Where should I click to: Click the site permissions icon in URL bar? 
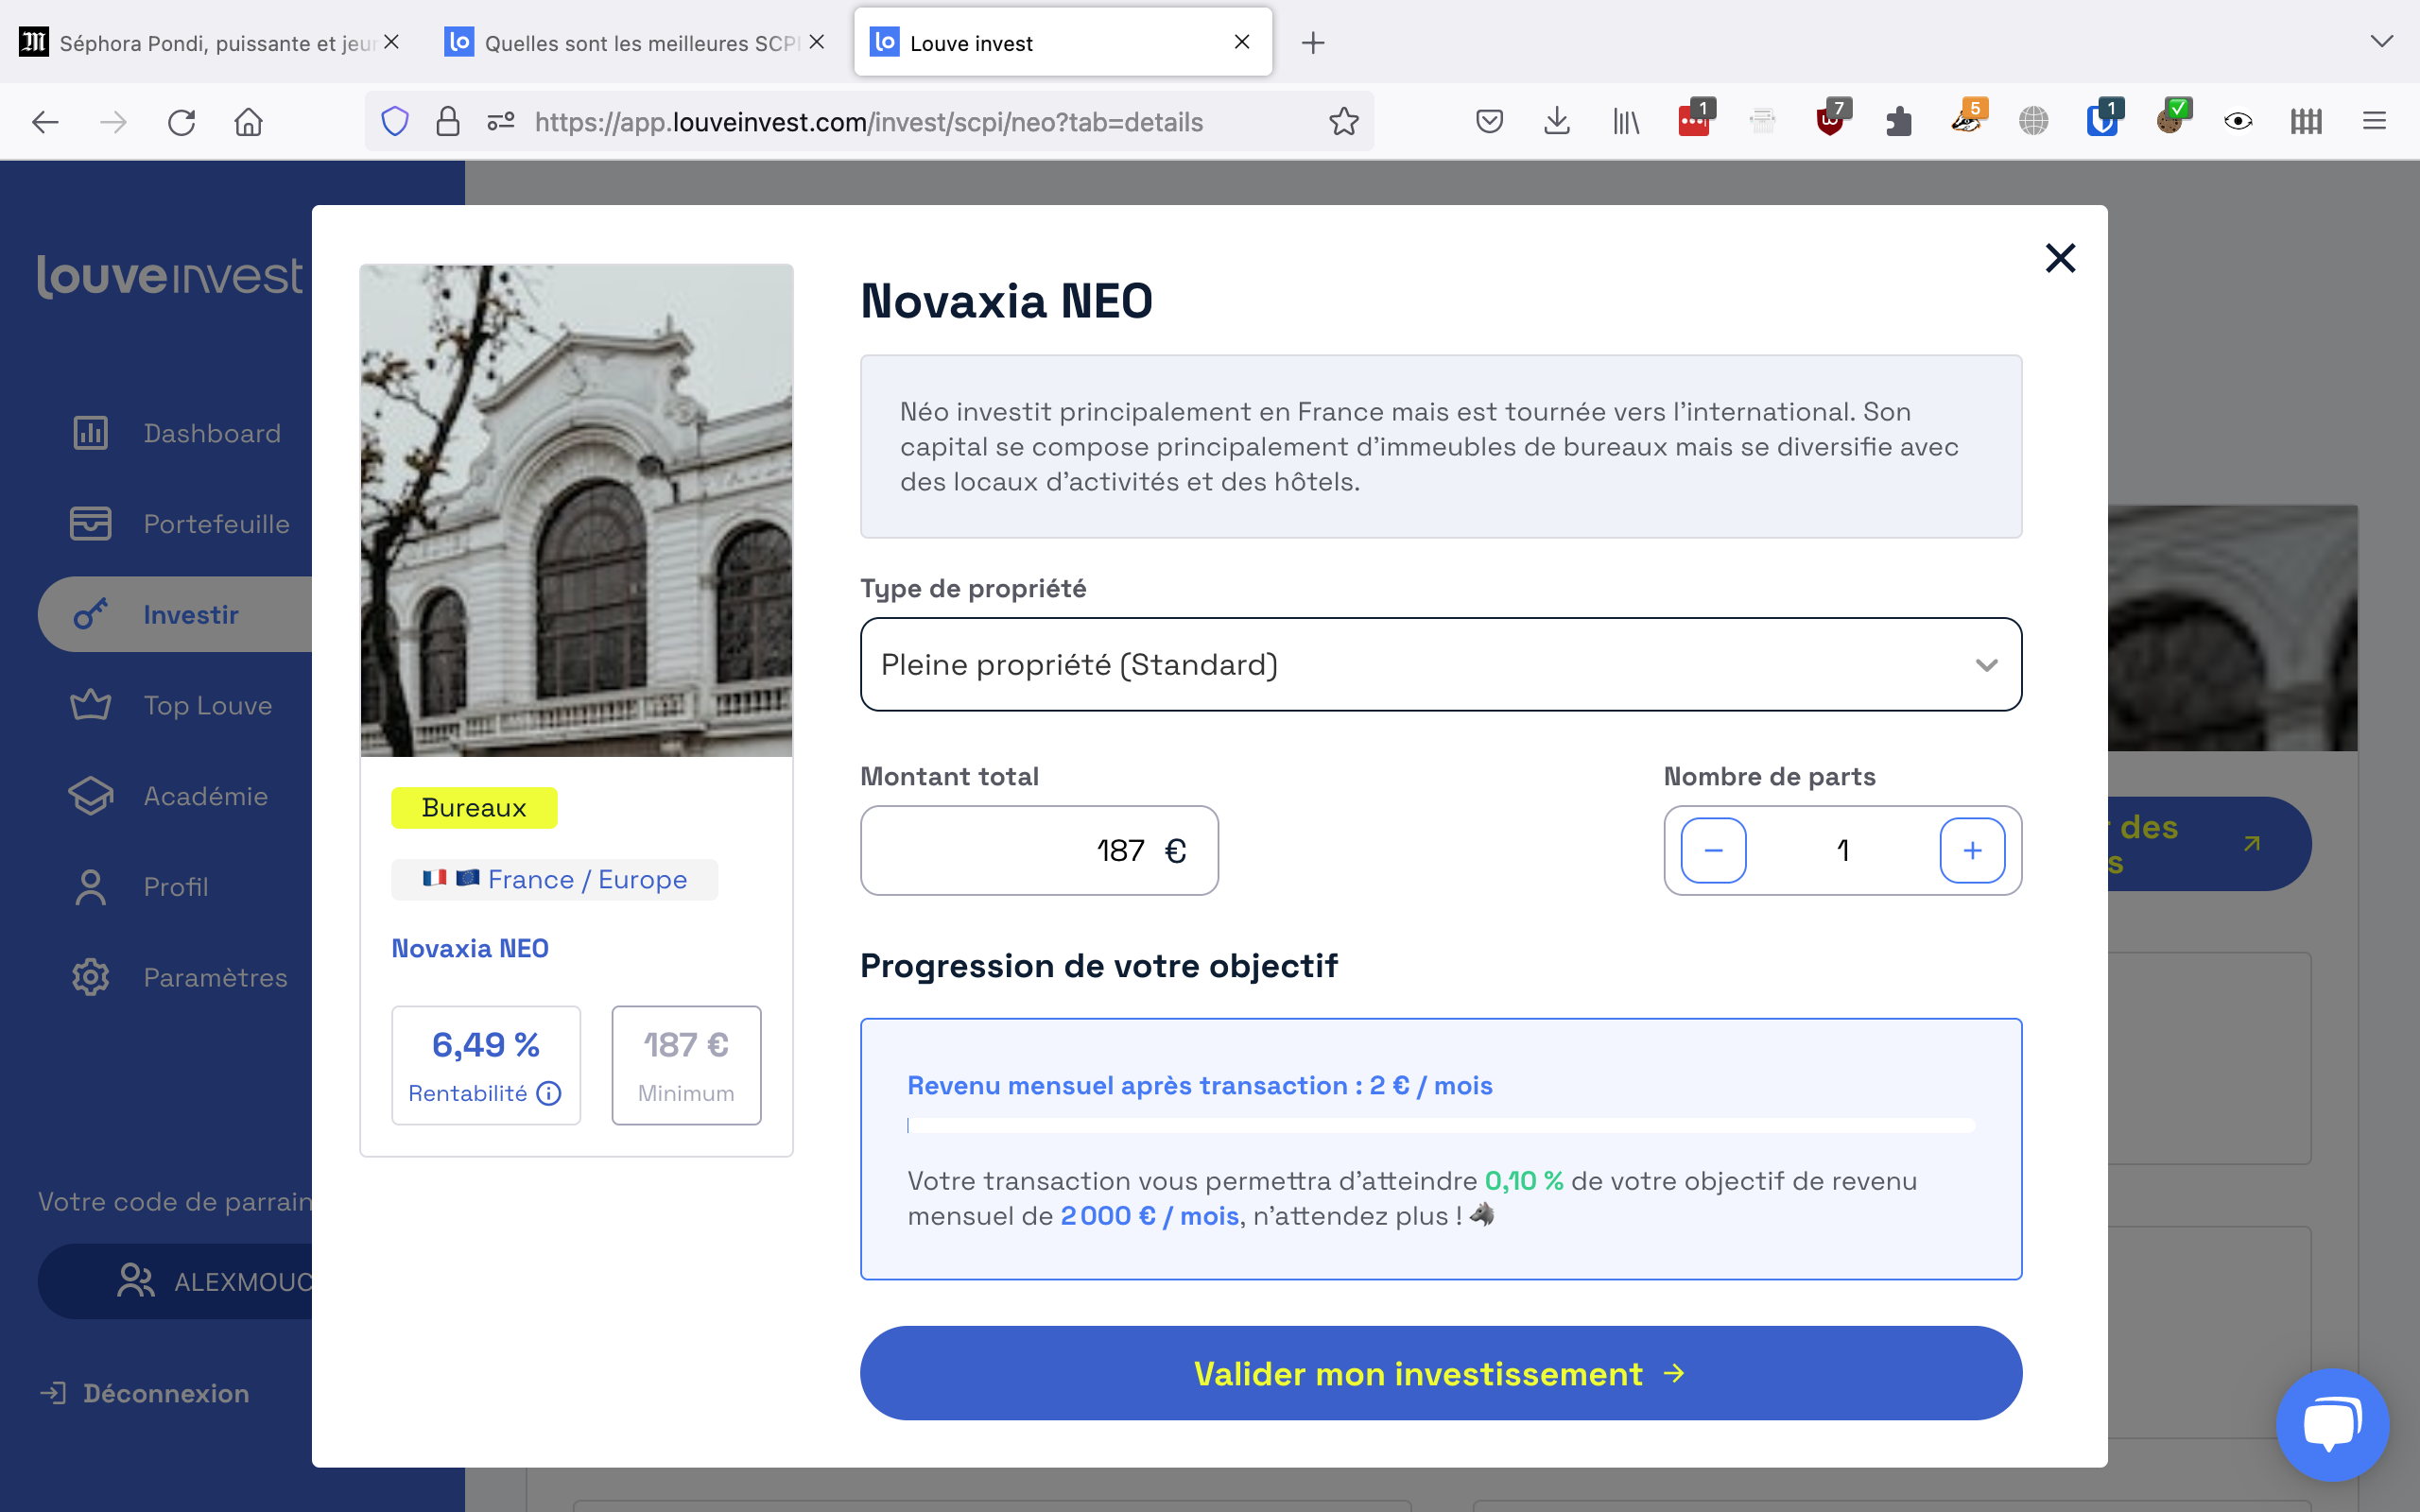point(500,122)
